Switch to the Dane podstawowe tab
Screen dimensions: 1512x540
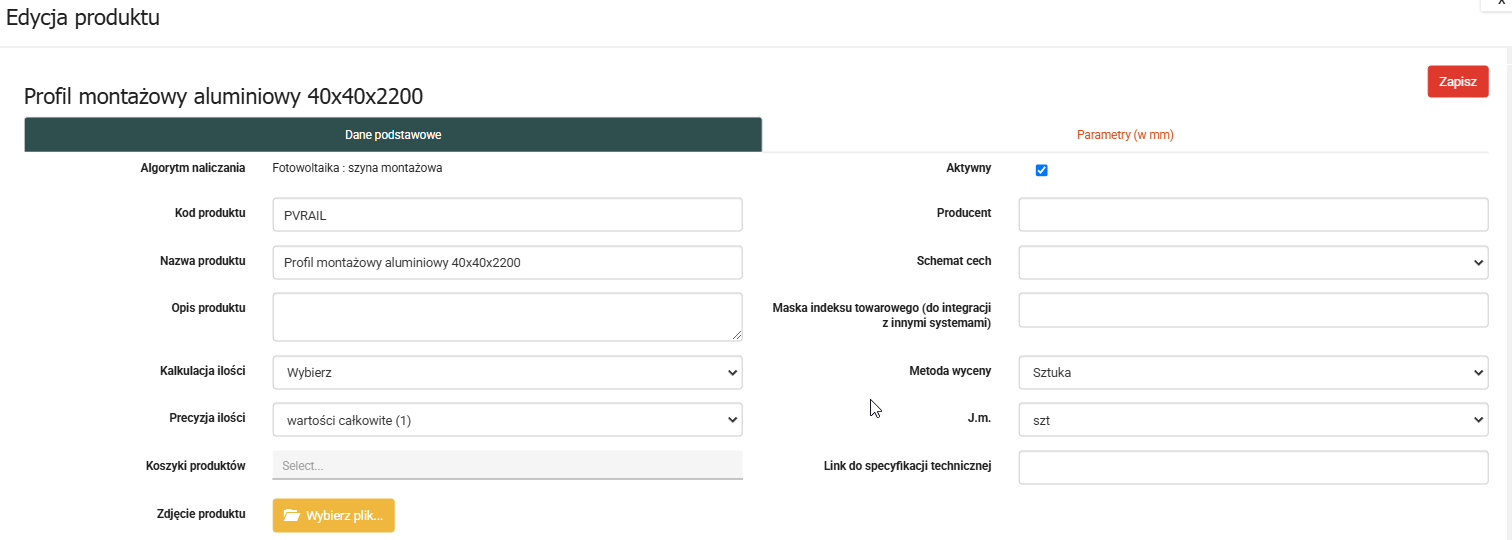pyautogui.click(x=393, y=135)
